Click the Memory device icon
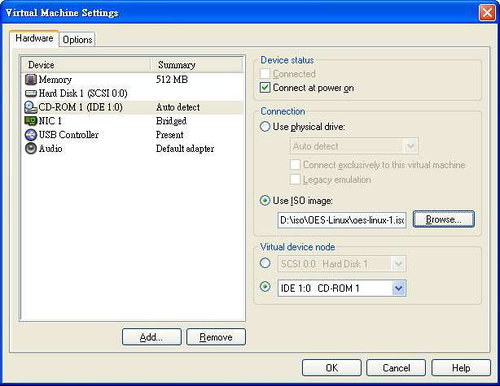 tap(31, 79)
